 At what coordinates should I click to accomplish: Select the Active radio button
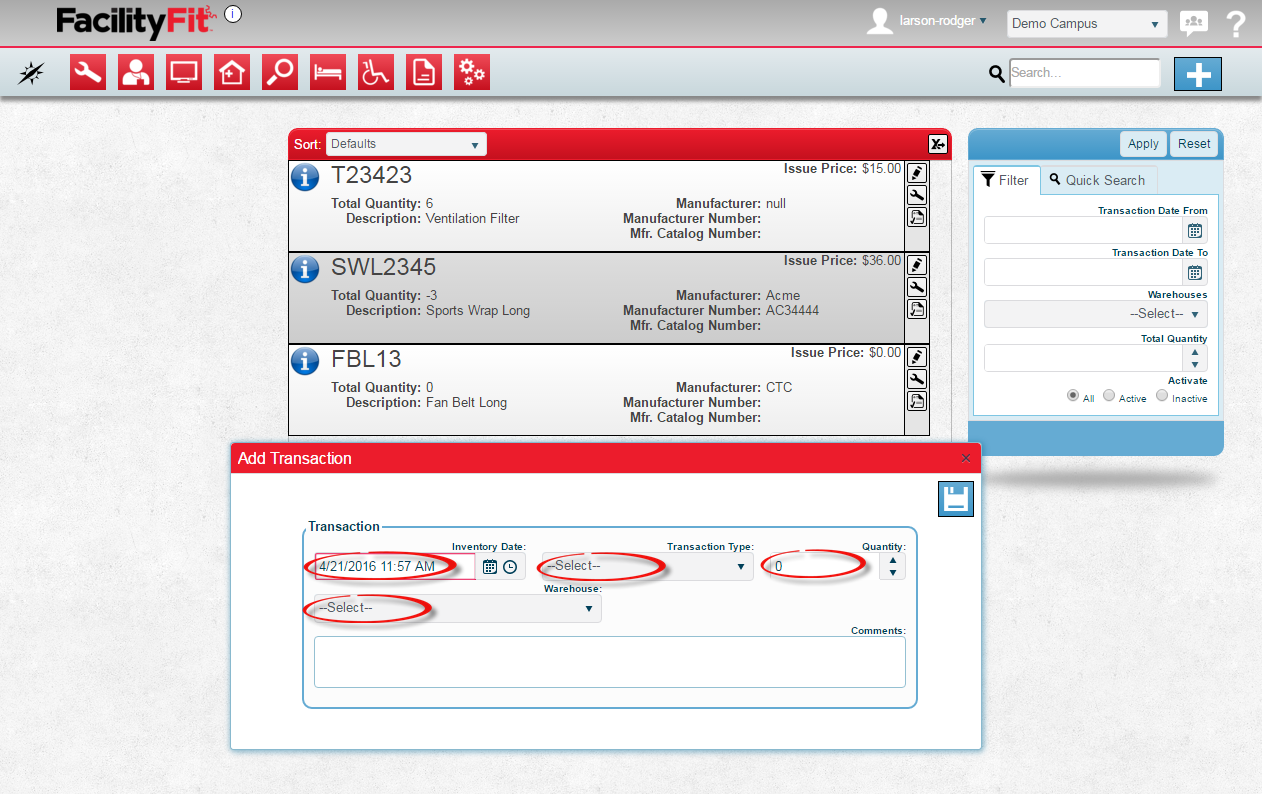point(1109,396)
